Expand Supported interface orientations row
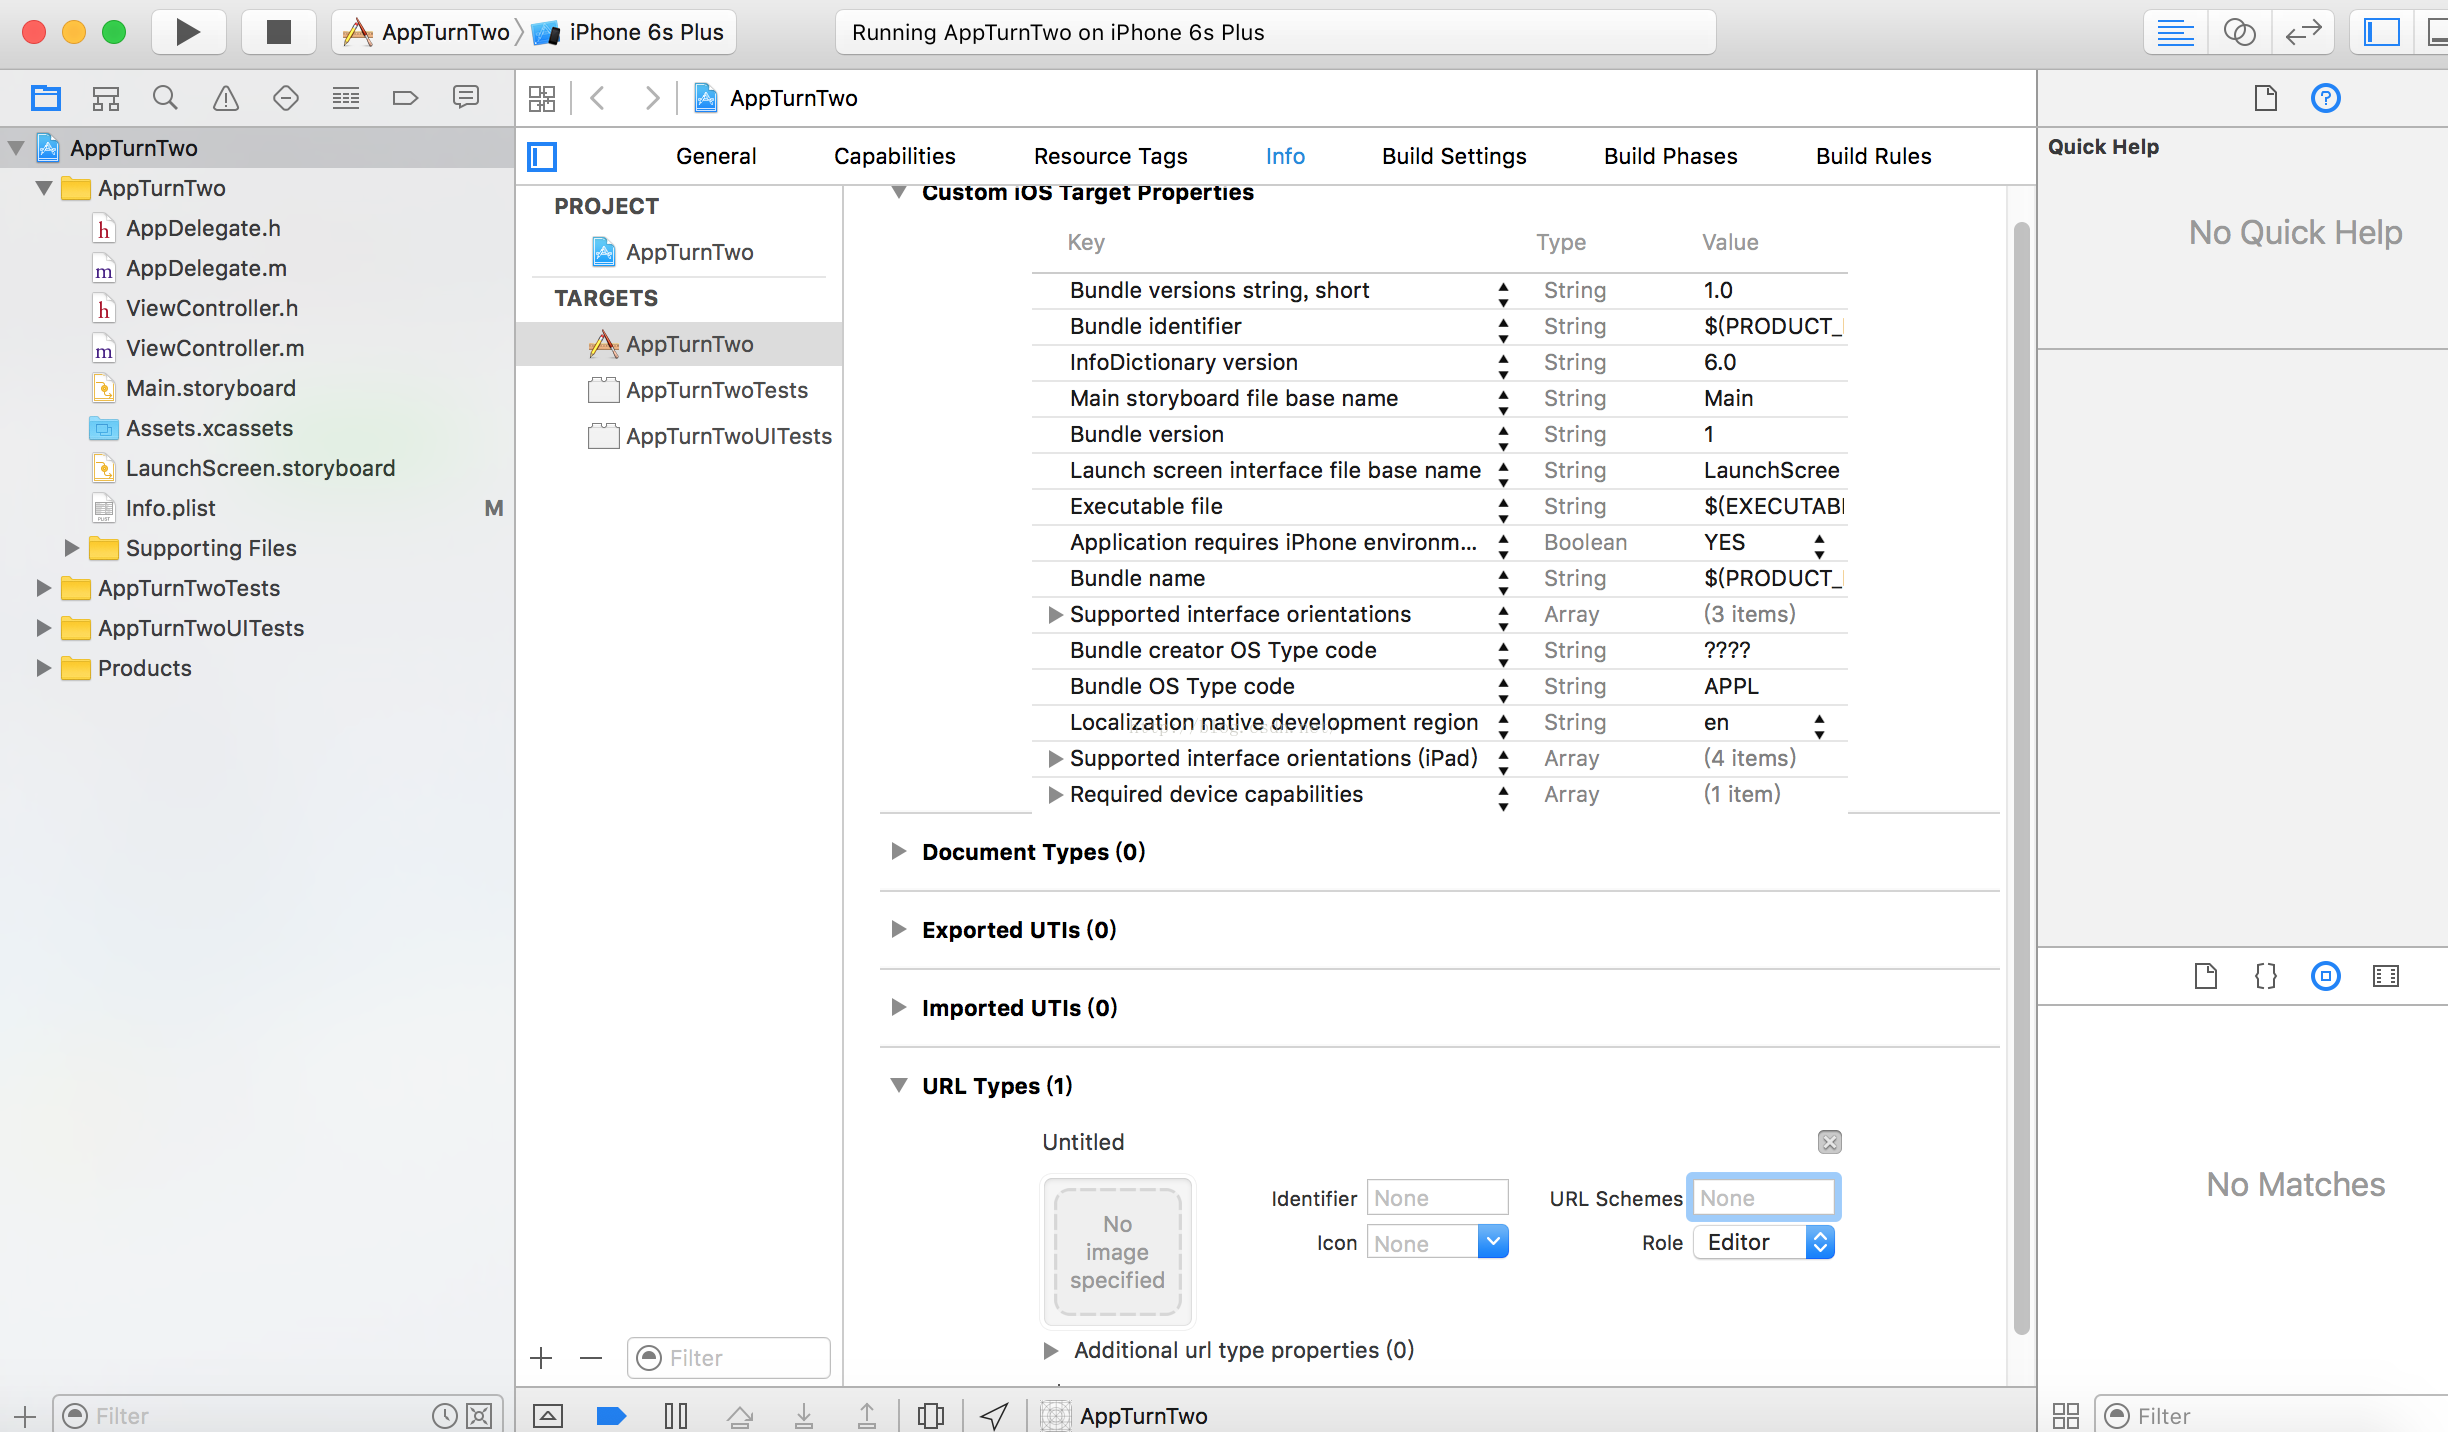Image resolution: width=2448 pixels, height=1432 pixels. point(1055,614)
